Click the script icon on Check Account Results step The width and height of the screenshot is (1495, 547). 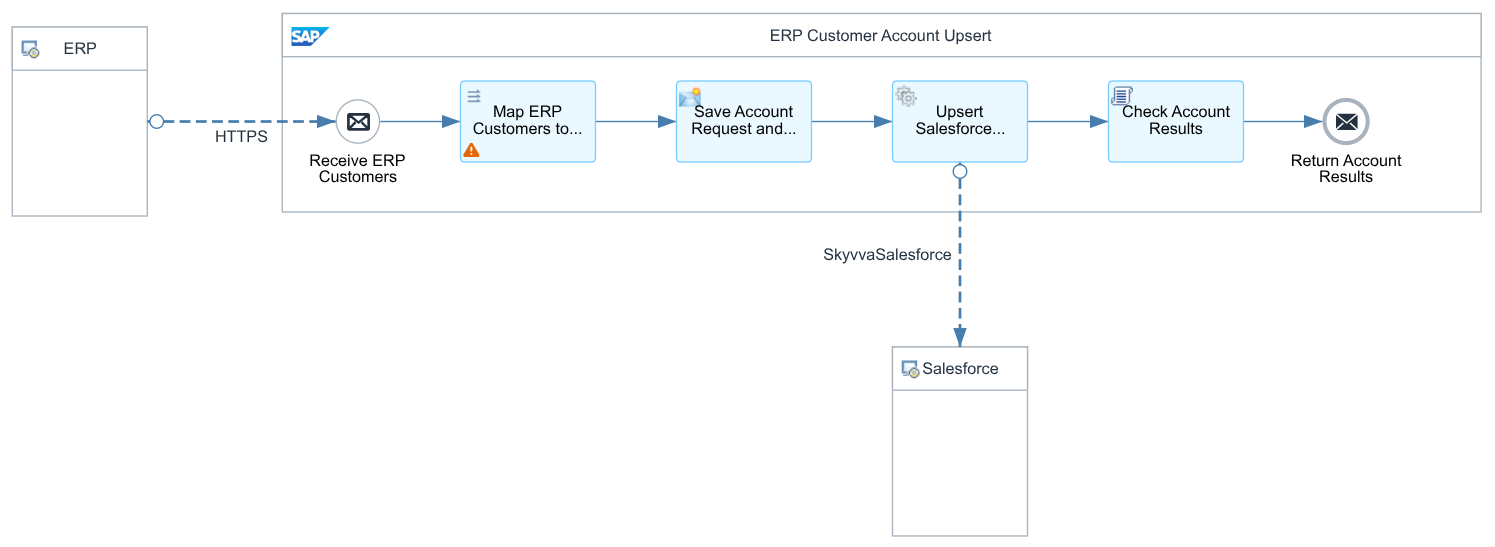pyautogui.click(x=1122, y=96)
